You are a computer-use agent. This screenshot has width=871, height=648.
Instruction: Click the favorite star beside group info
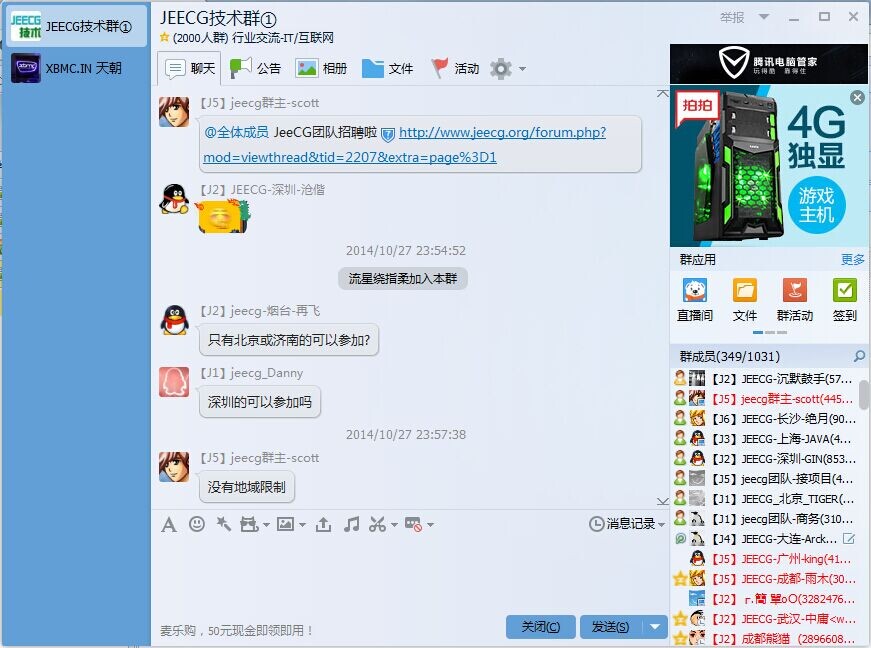164,37
